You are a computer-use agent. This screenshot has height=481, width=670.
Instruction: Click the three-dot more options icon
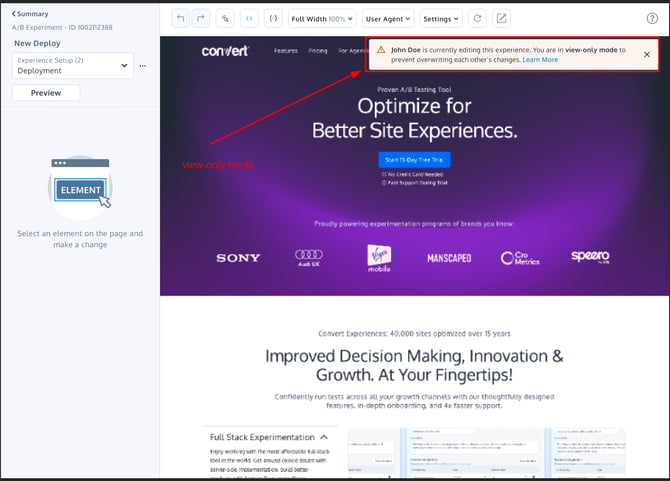coord(143,66)
